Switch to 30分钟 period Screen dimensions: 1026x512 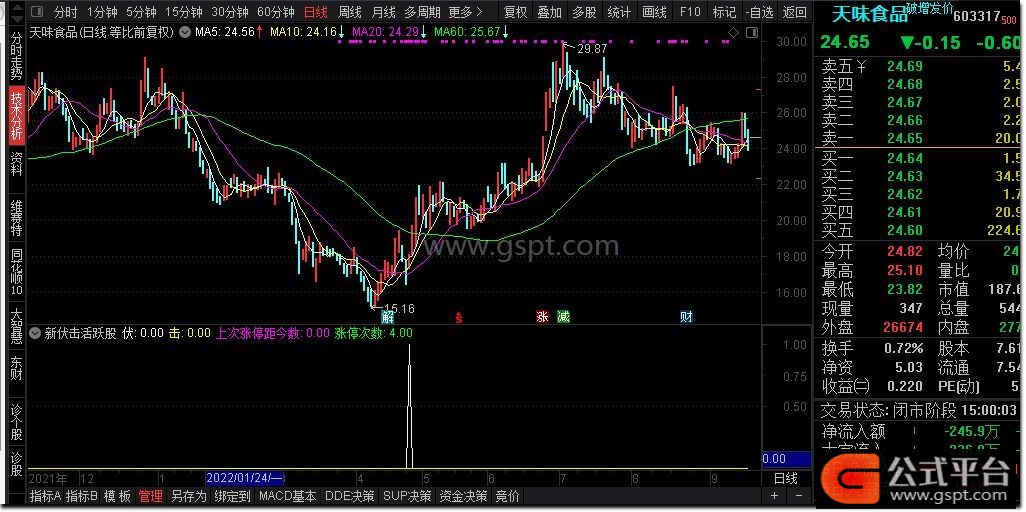click(x=230, y=12)
